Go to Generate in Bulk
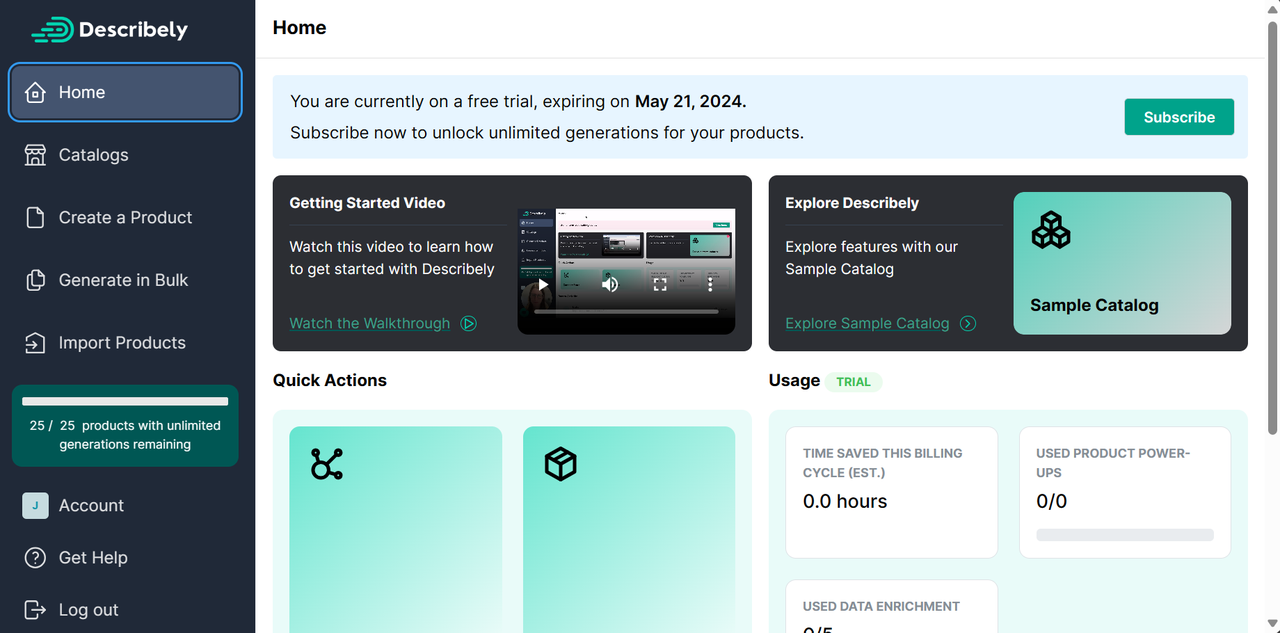The height and width of the screenshot is (633, 1280). [x=125, y=280]
